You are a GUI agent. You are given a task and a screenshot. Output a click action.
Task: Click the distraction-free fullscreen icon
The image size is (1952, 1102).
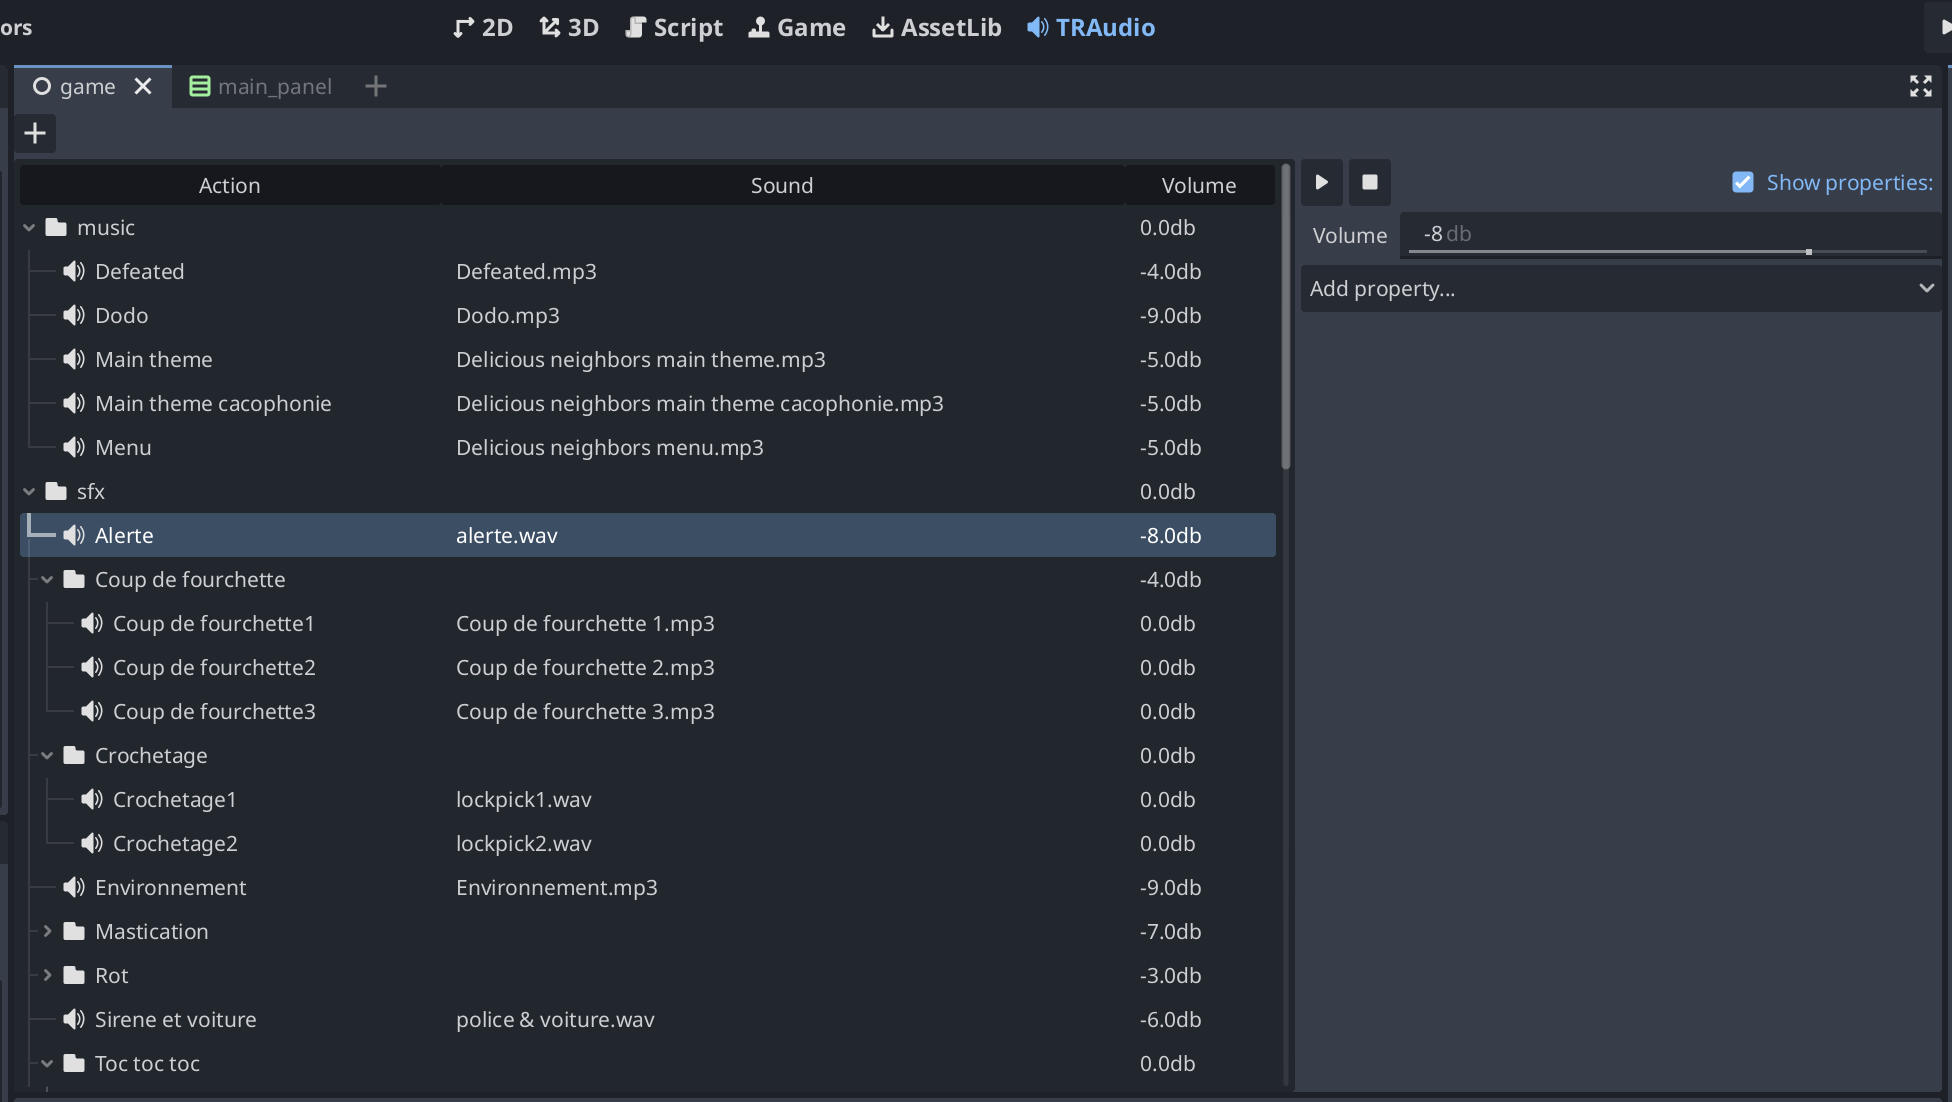pyautogui.click(x=1920, y=86)
